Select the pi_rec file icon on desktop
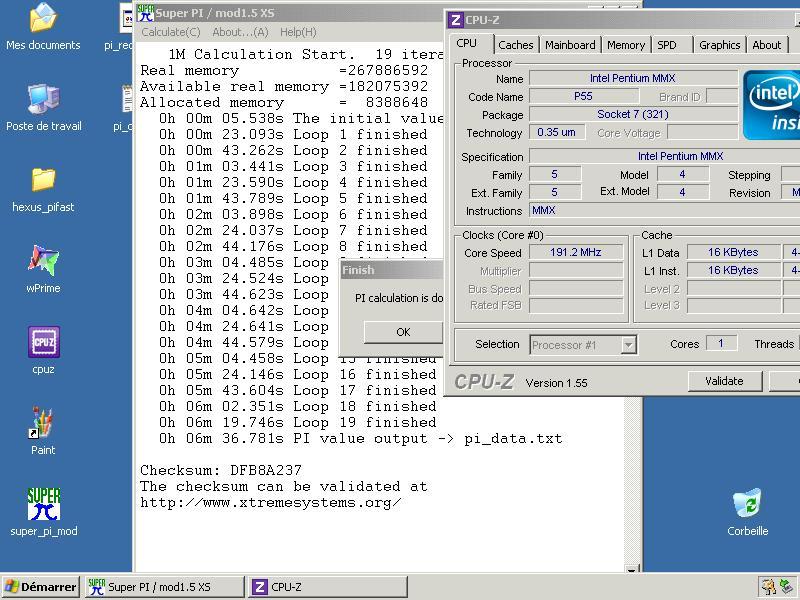800x600 pixels. click(x=126, y=18)
